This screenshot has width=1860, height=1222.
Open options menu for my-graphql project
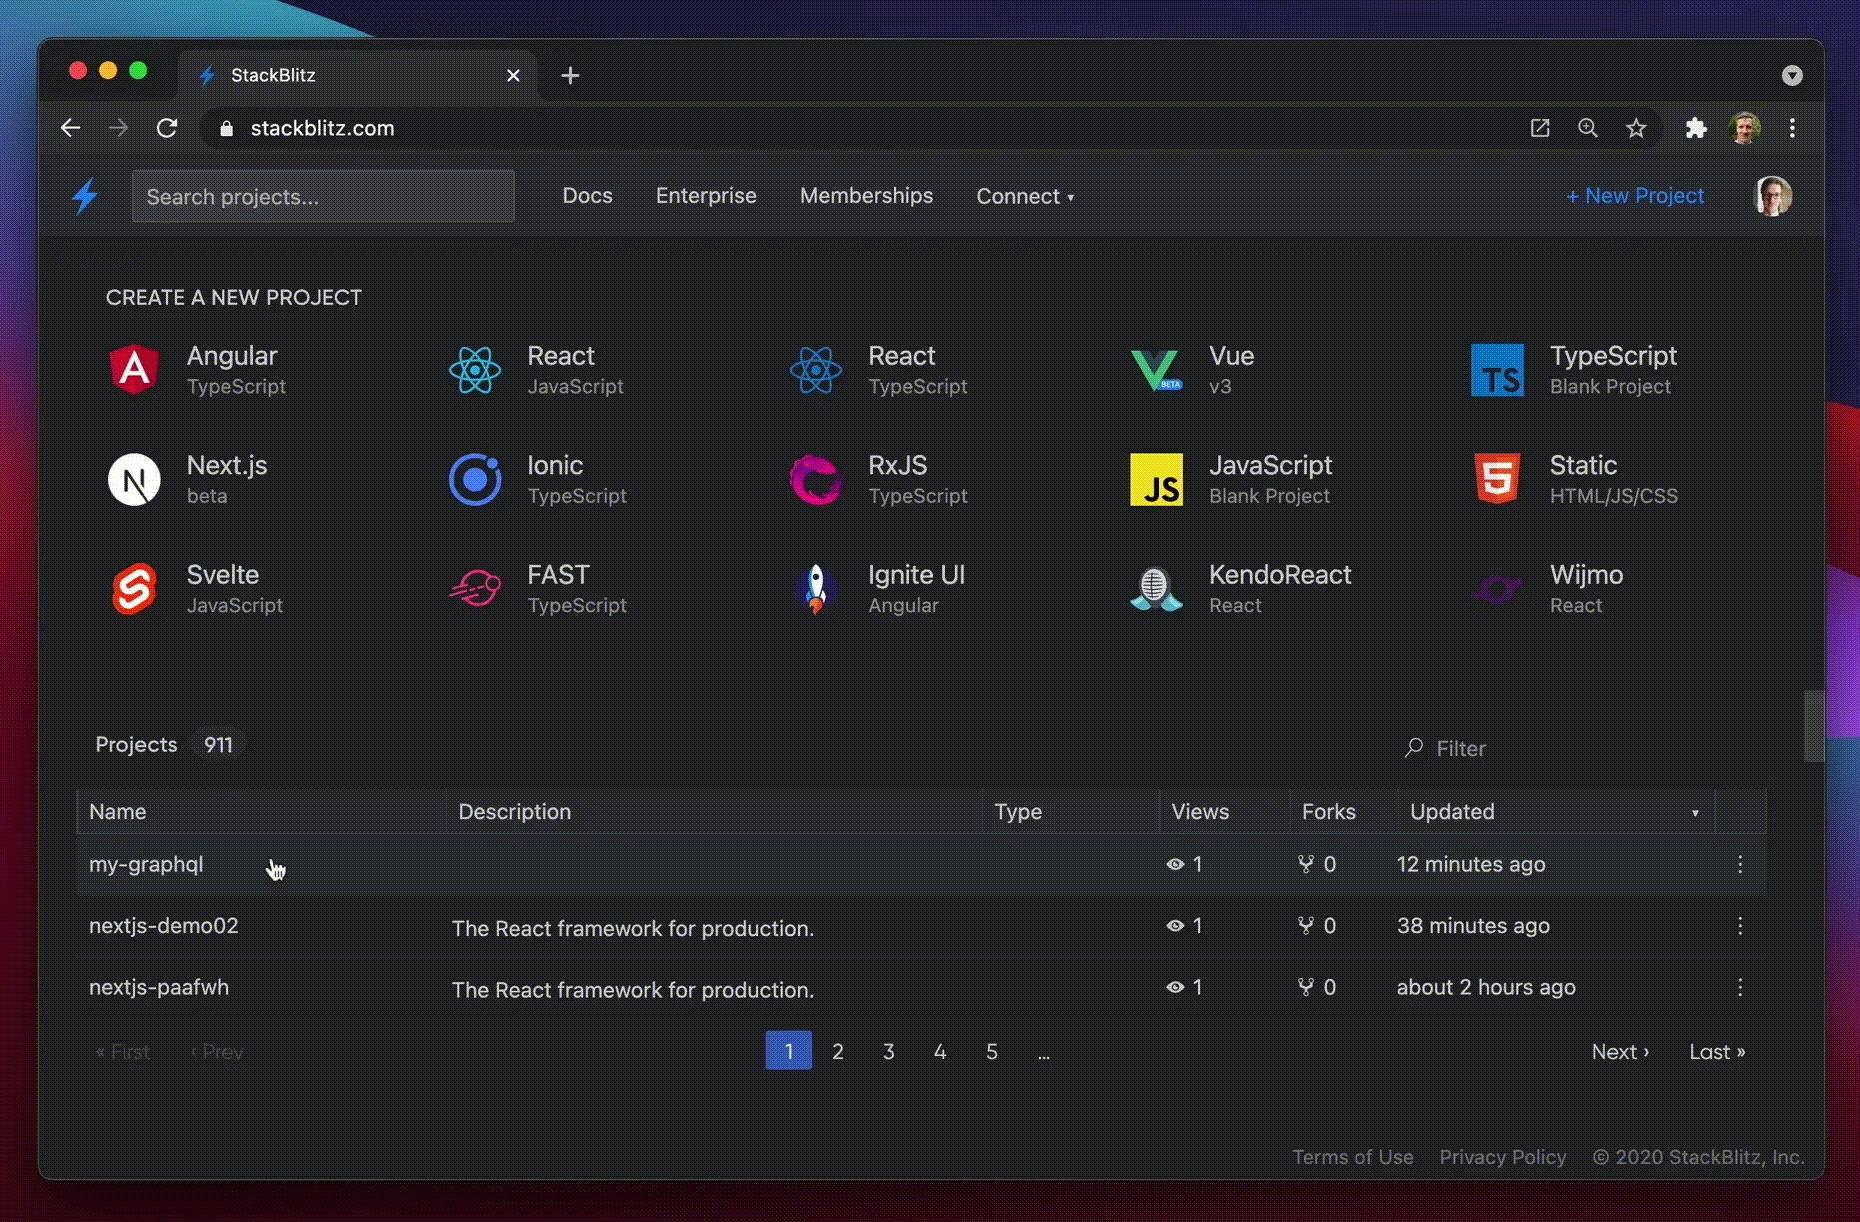click(x=1740, y=865)
